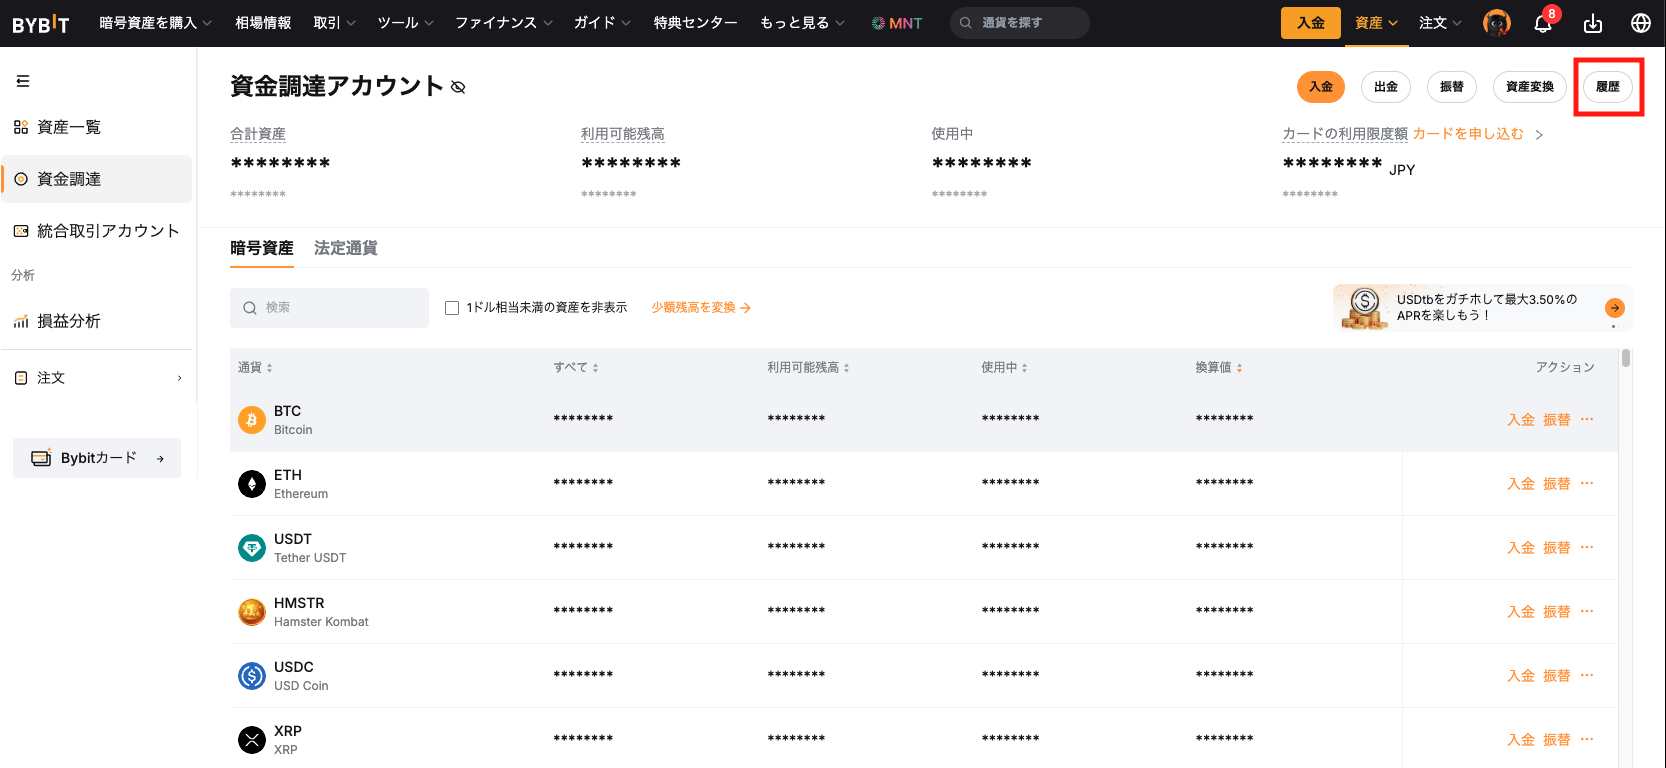Toggle balance visibility eye icon

[458, 88]
